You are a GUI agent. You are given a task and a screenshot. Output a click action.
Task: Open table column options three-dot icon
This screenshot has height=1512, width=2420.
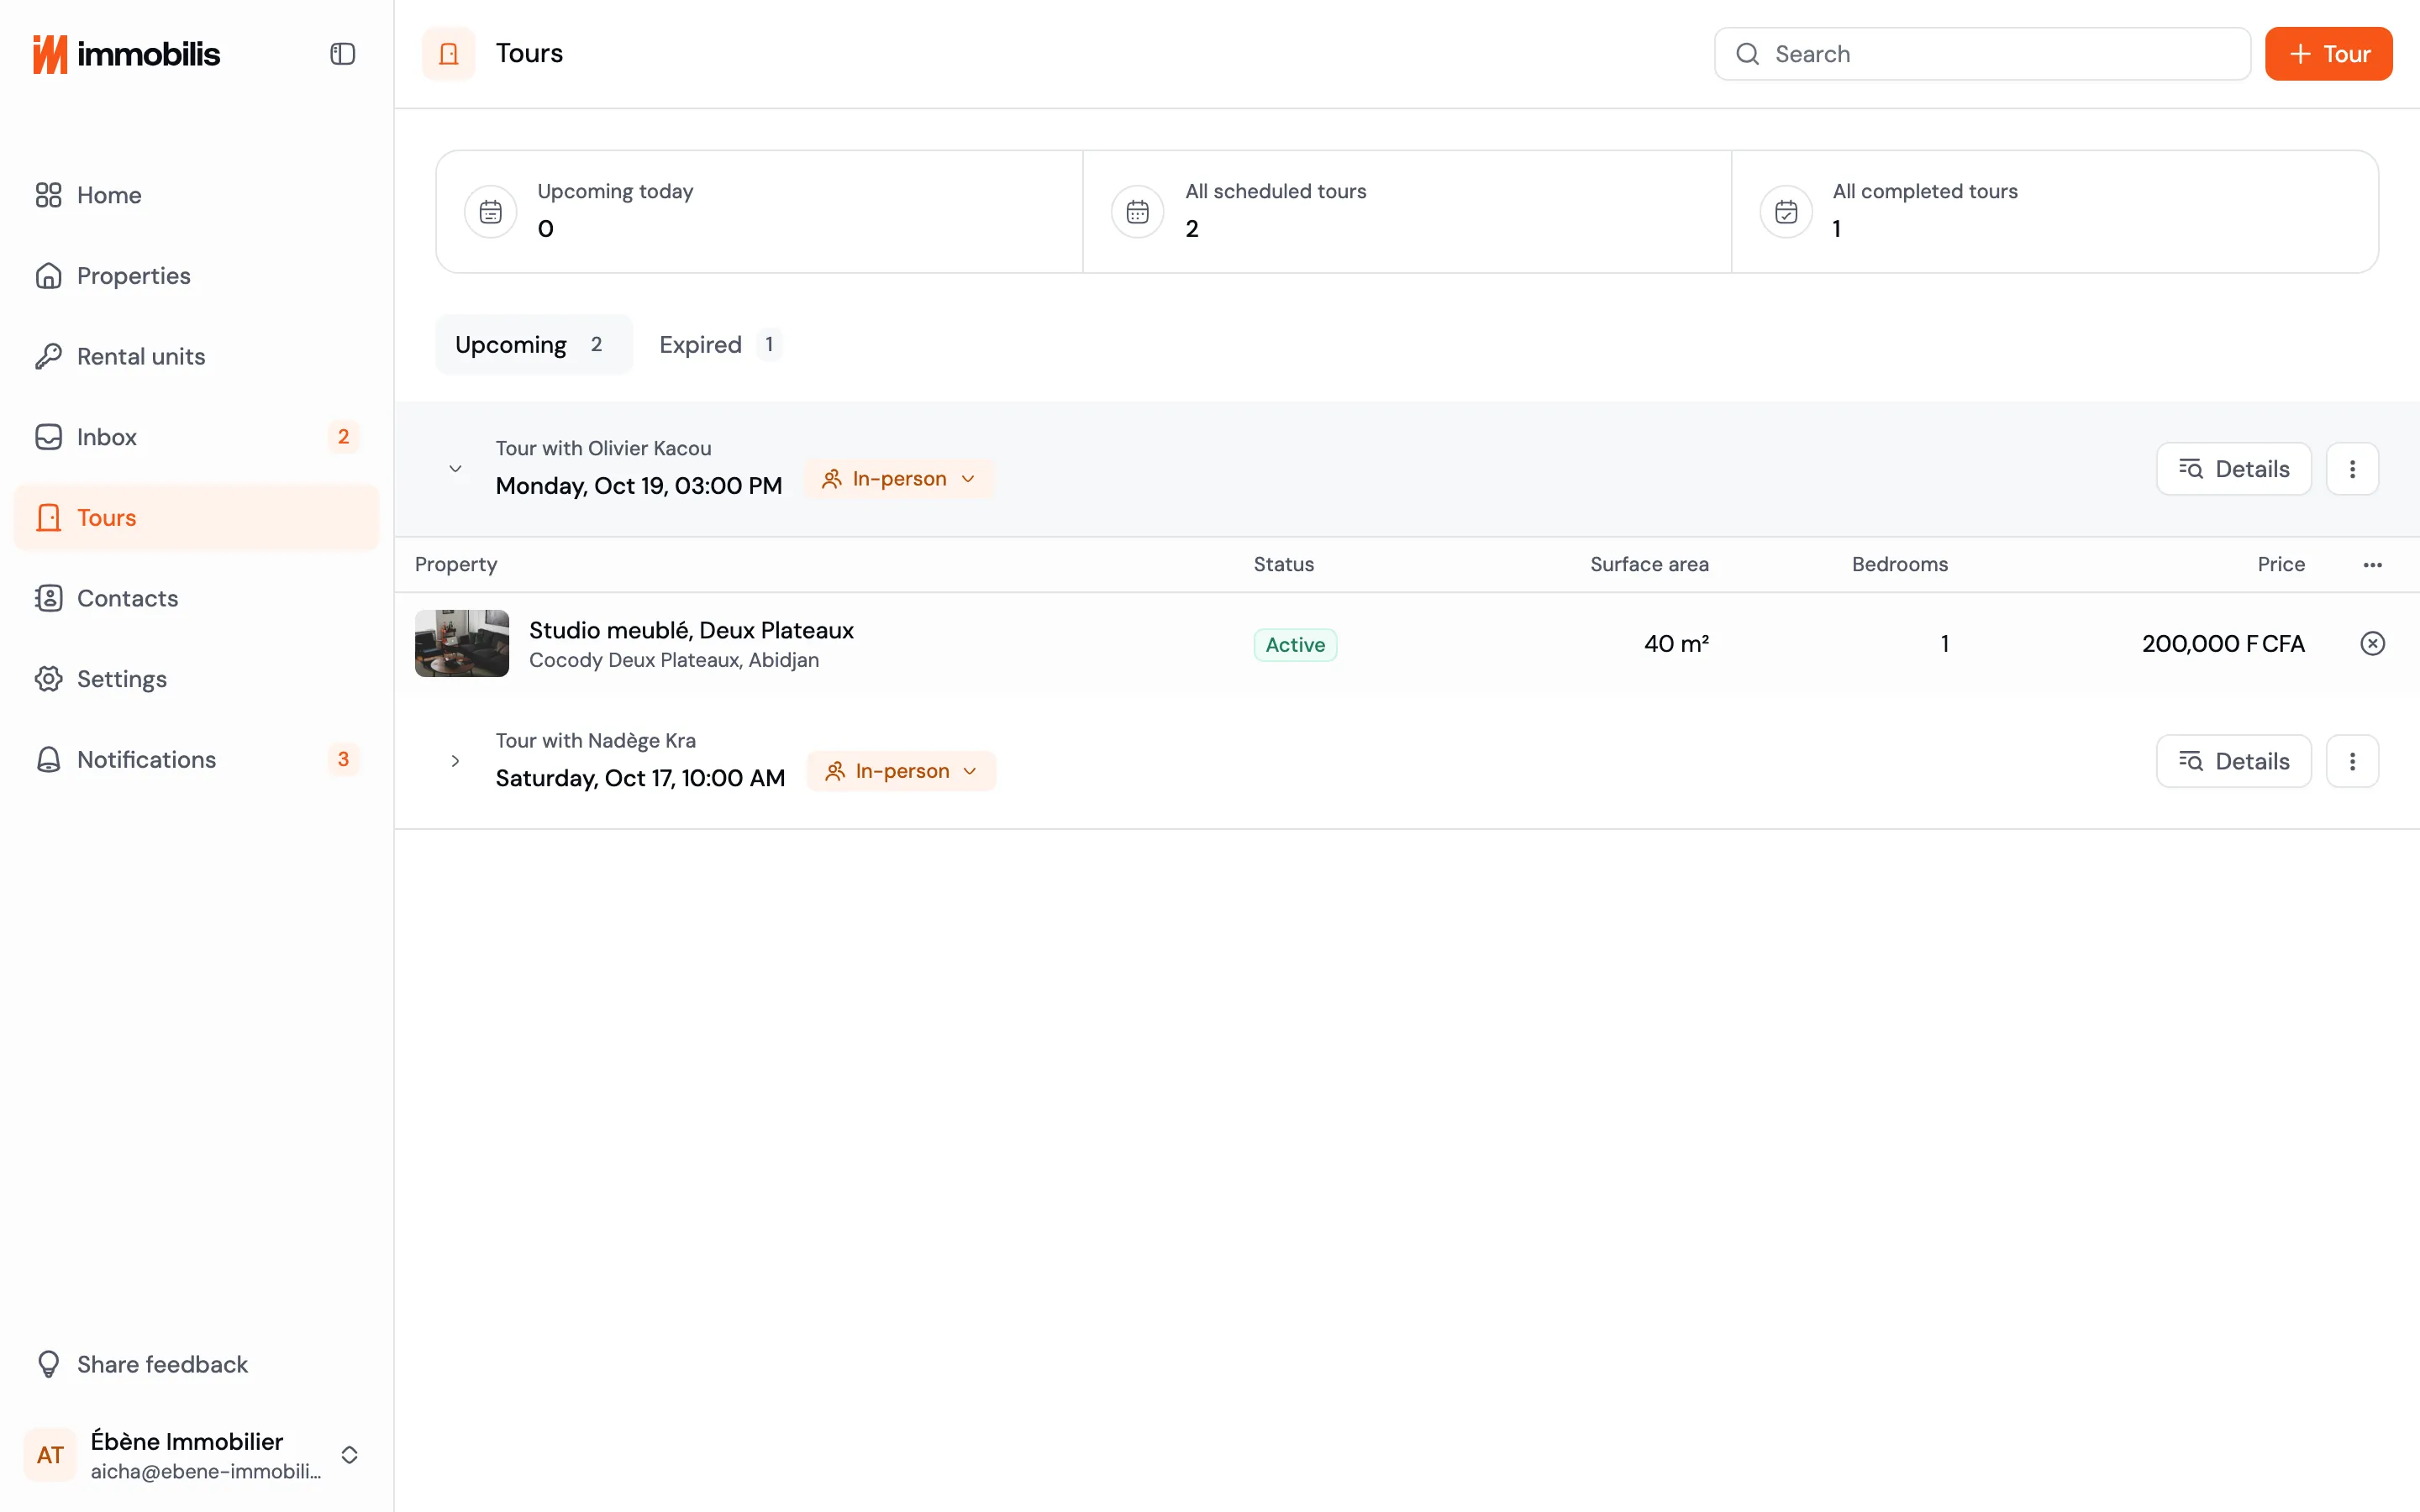coord(2372,565)
